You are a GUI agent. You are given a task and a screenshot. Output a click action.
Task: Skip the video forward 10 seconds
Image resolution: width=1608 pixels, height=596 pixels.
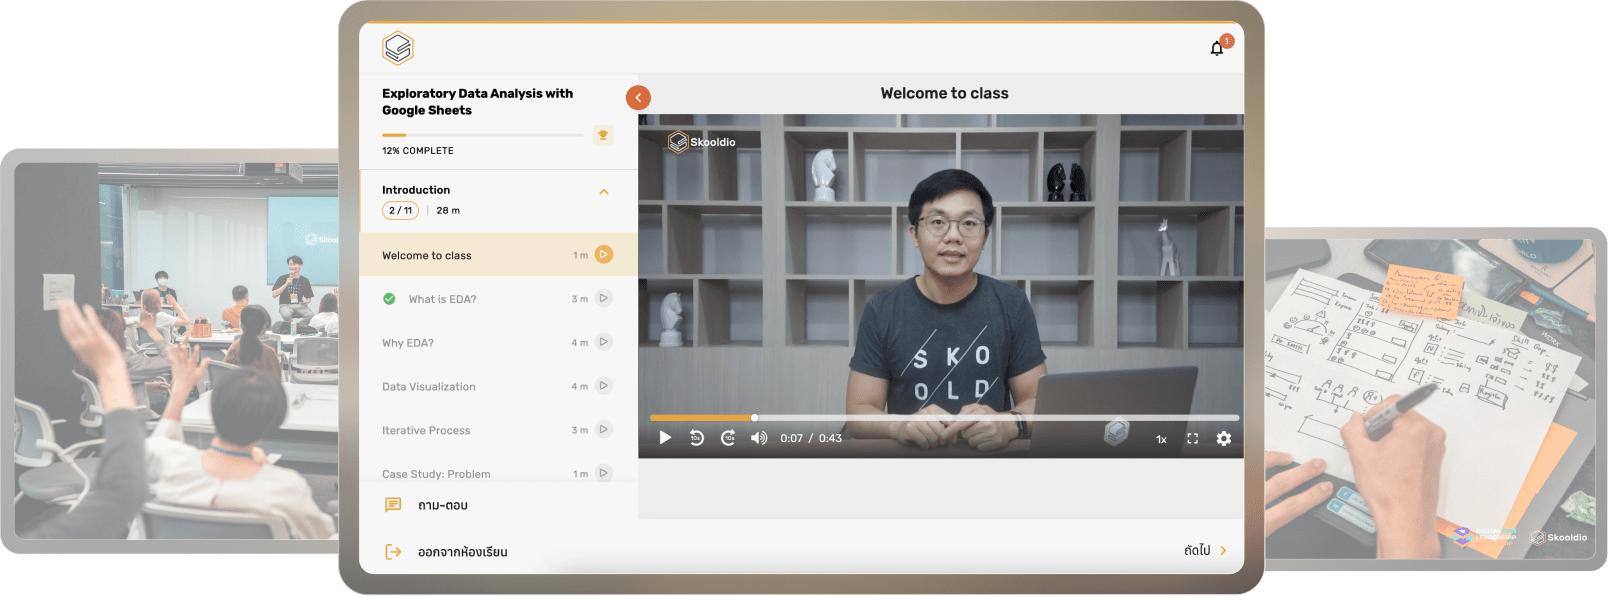[x=728, y=438]
